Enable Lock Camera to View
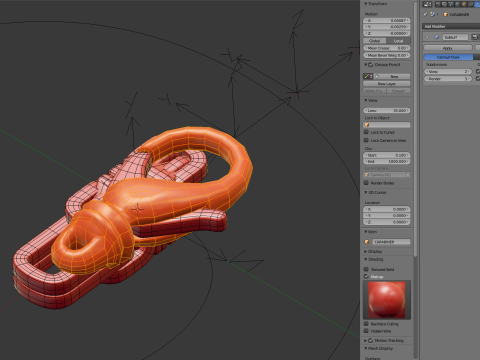Viewport: 480px width, 360px height. (x=366, y=140)
